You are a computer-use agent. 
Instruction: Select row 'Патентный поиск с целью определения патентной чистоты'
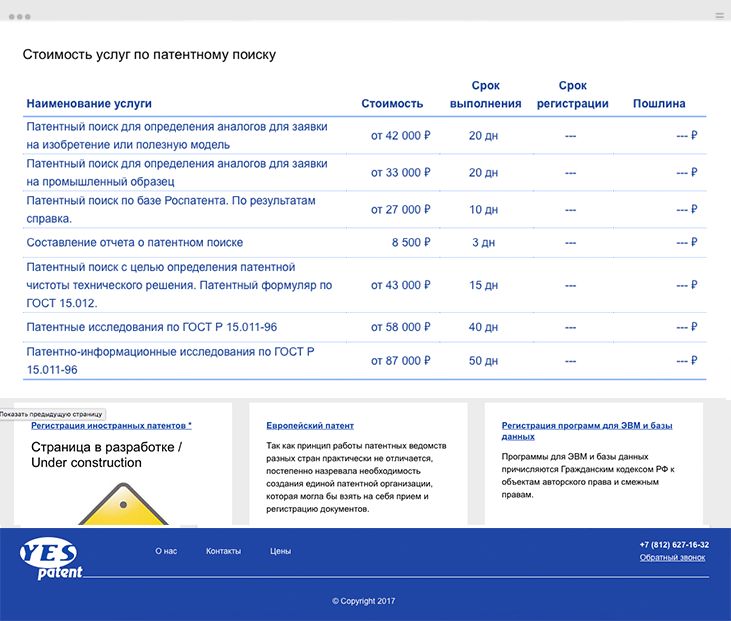tap(365, 285)
